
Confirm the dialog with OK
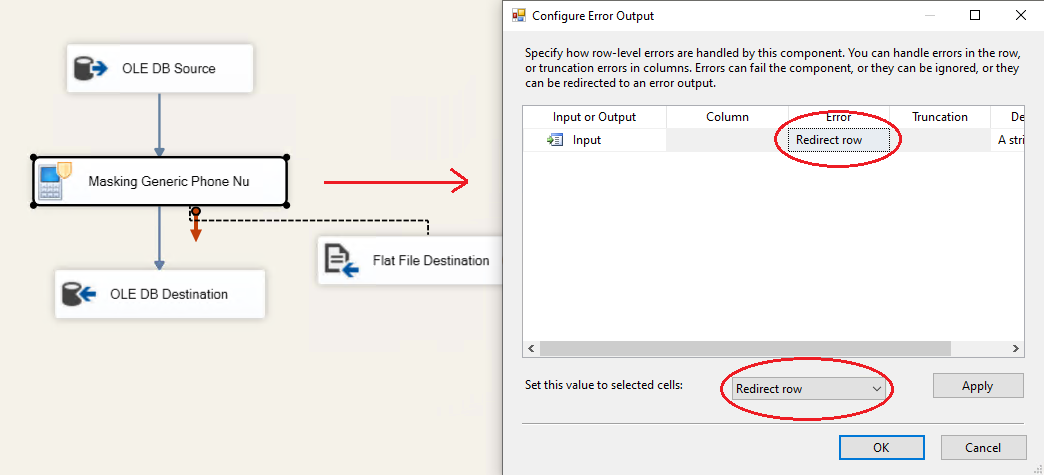880,447
